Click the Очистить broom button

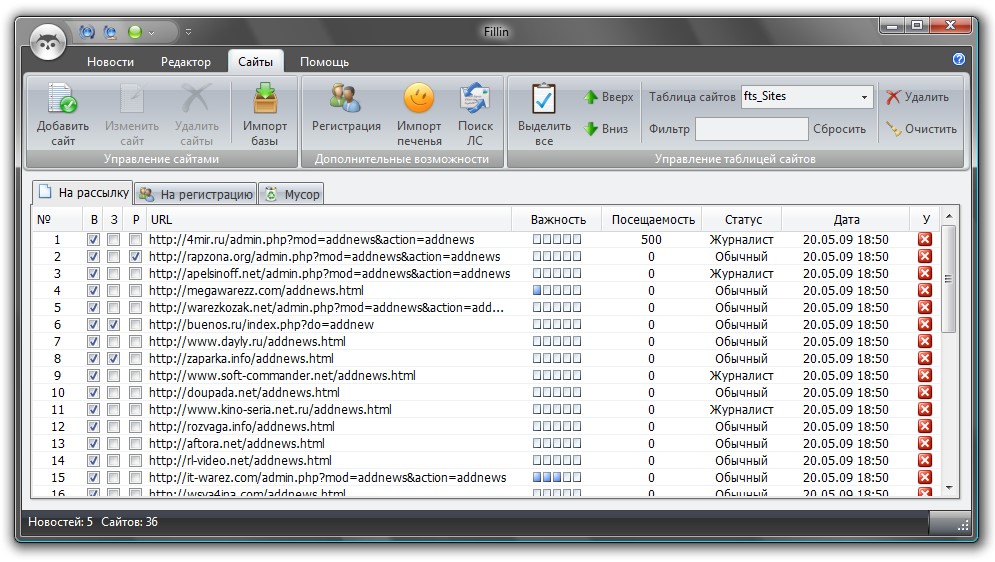coord(921,129)
